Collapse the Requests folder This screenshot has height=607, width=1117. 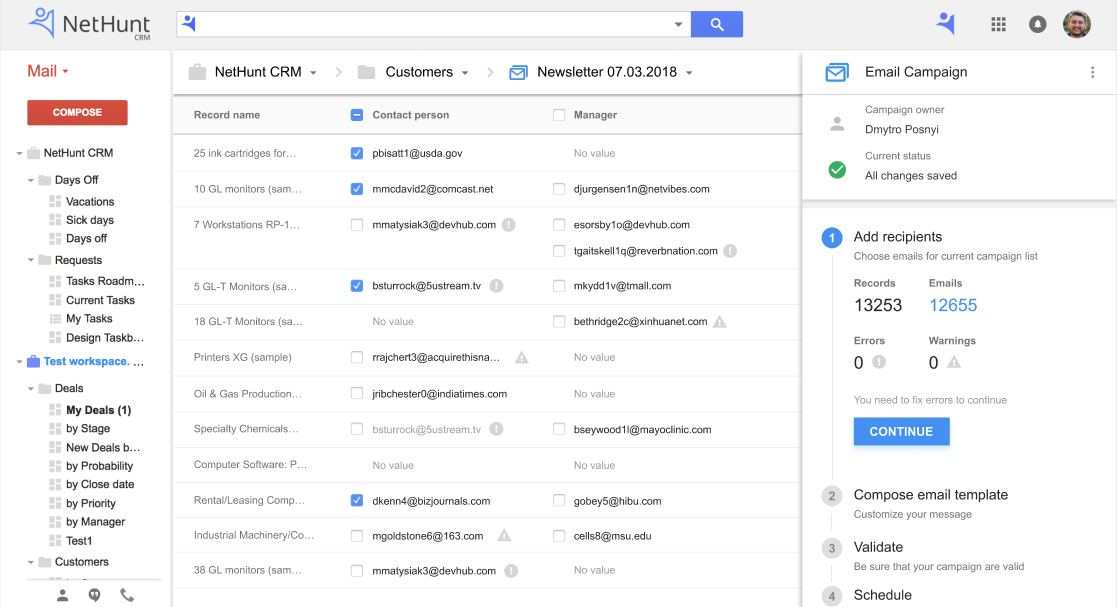[x=31, y=260]
